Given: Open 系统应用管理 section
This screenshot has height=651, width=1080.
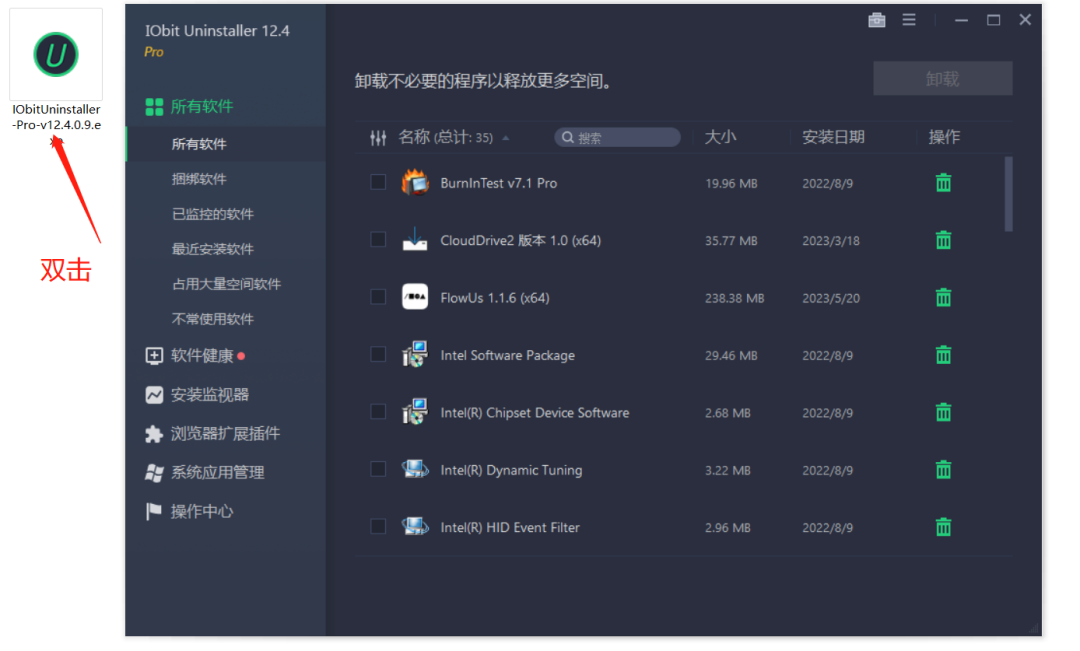Looking at the screenshot, I should [217, 472].
